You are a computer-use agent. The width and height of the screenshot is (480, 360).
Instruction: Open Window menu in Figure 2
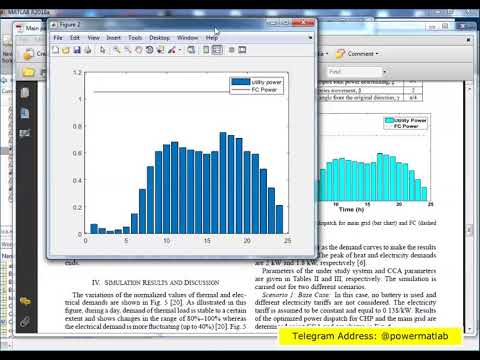188,38
